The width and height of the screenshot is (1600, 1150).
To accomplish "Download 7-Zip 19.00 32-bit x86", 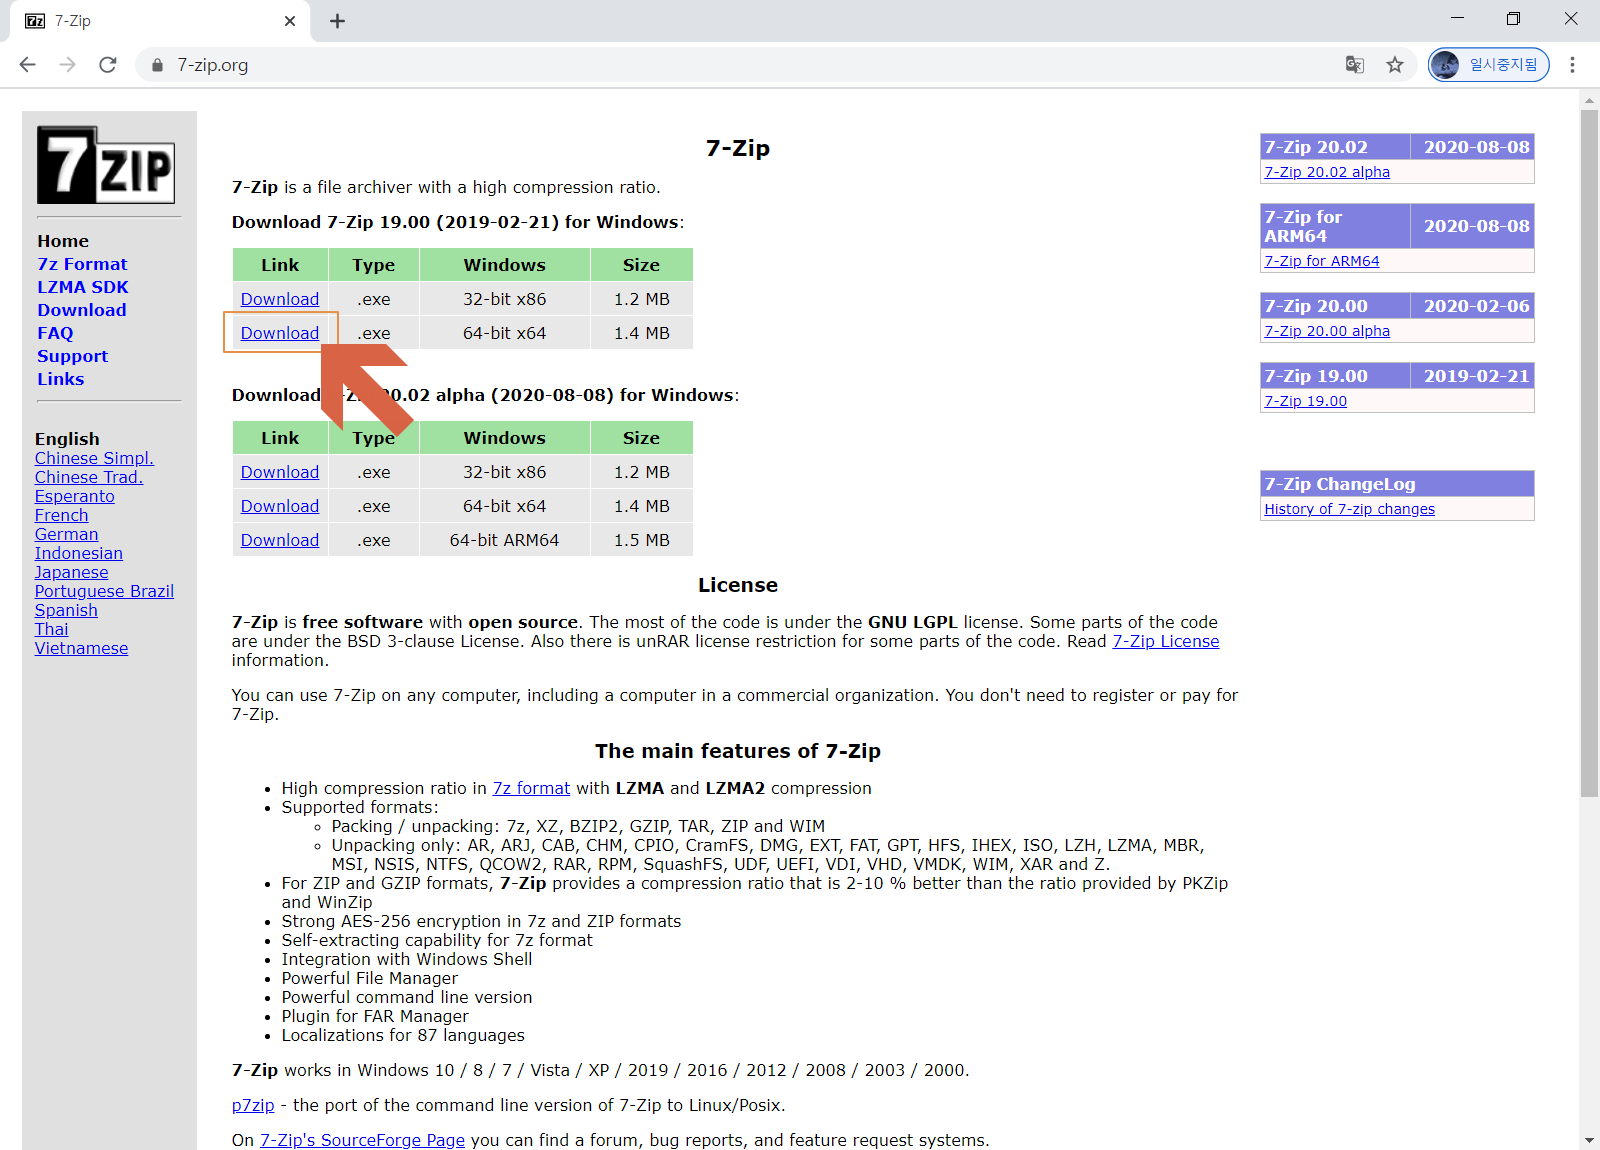I will (x=280, y=299).
